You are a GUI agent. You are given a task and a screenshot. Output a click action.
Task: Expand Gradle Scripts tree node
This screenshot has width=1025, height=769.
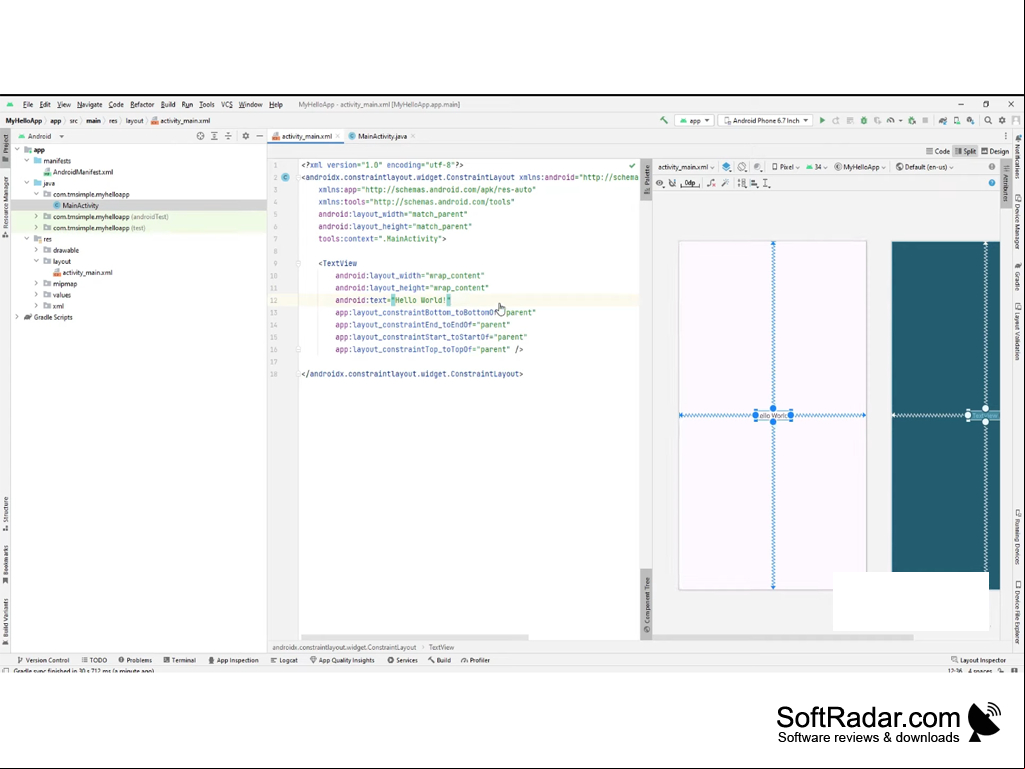17,317
